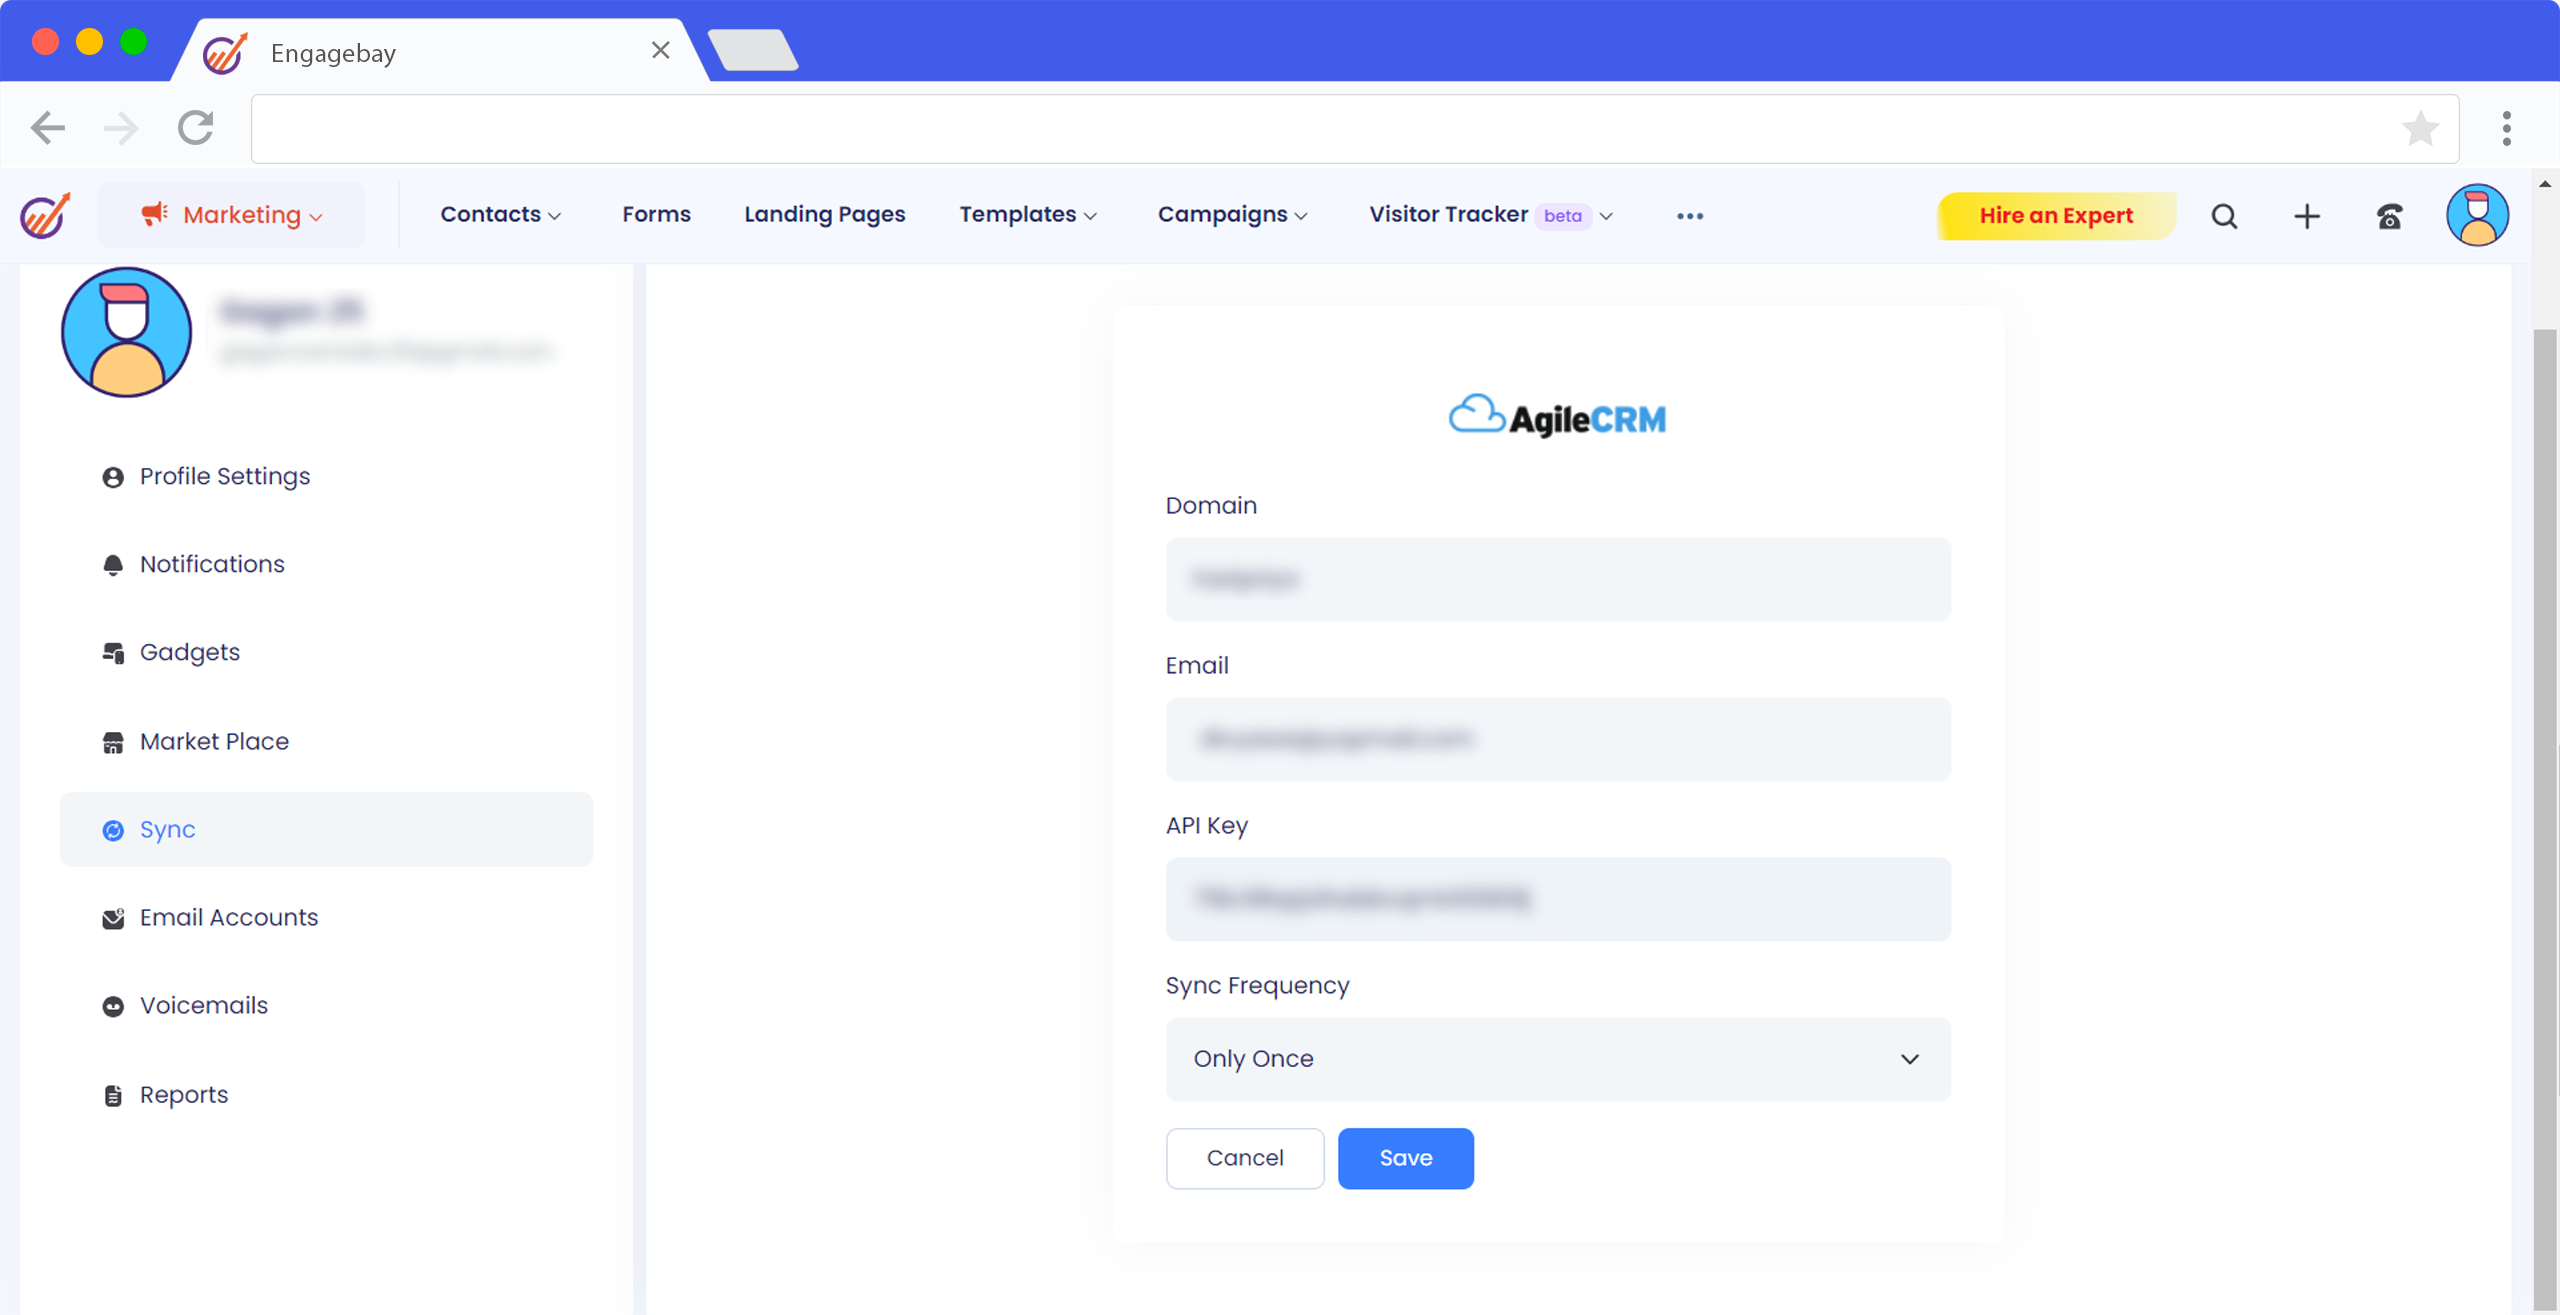Open the browser three-dot menu
Viewport: 2560px width, 1315px height.
(2506, 129)
